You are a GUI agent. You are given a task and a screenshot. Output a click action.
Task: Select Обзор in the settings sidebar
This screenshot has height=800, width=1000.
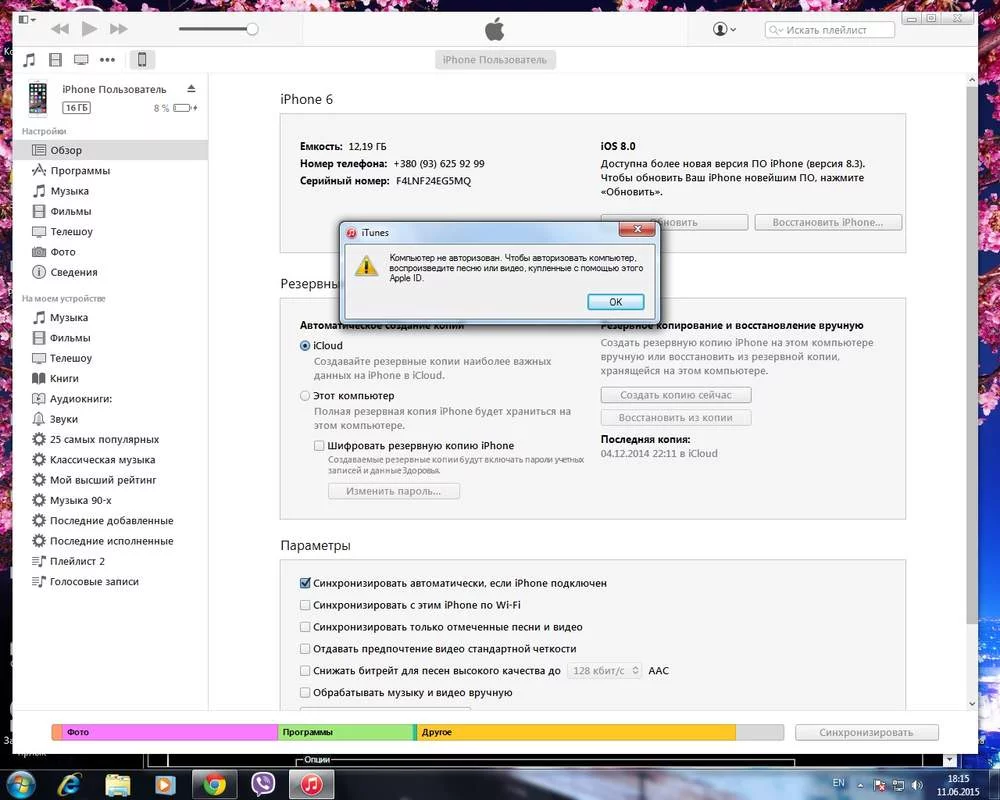coord(110,150)
